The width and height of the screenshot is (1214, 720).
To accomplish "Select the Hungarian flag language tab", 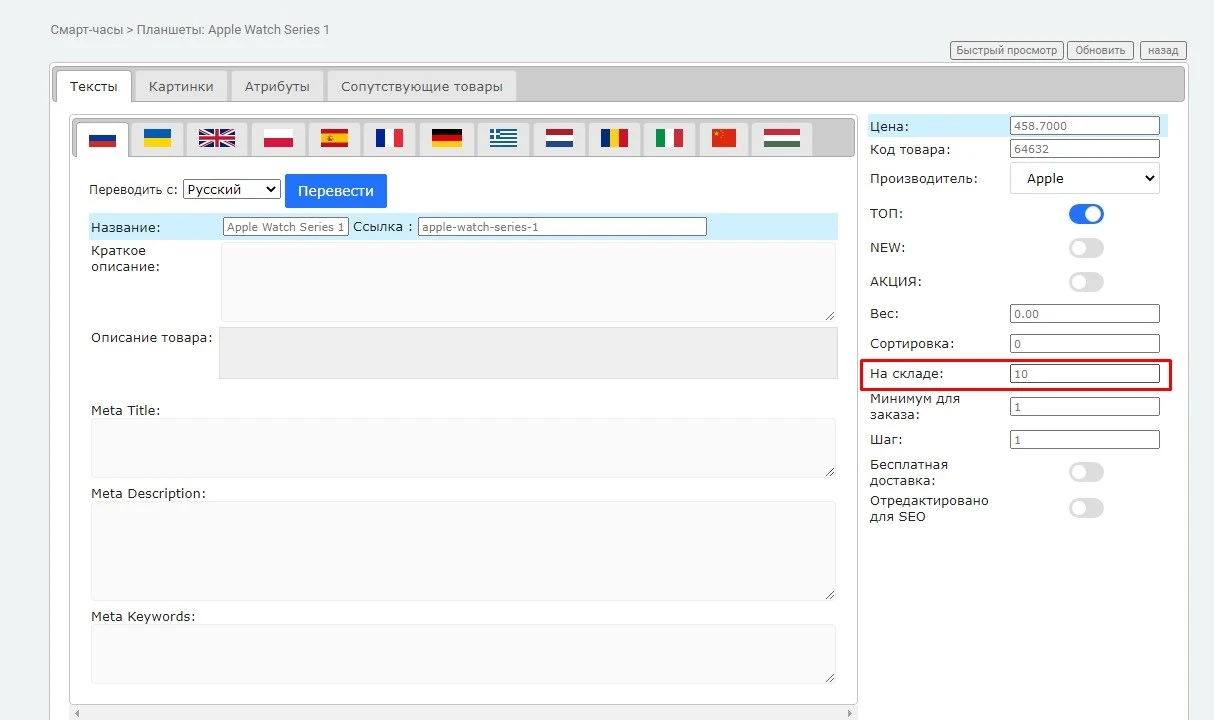I will coord(781,138).
